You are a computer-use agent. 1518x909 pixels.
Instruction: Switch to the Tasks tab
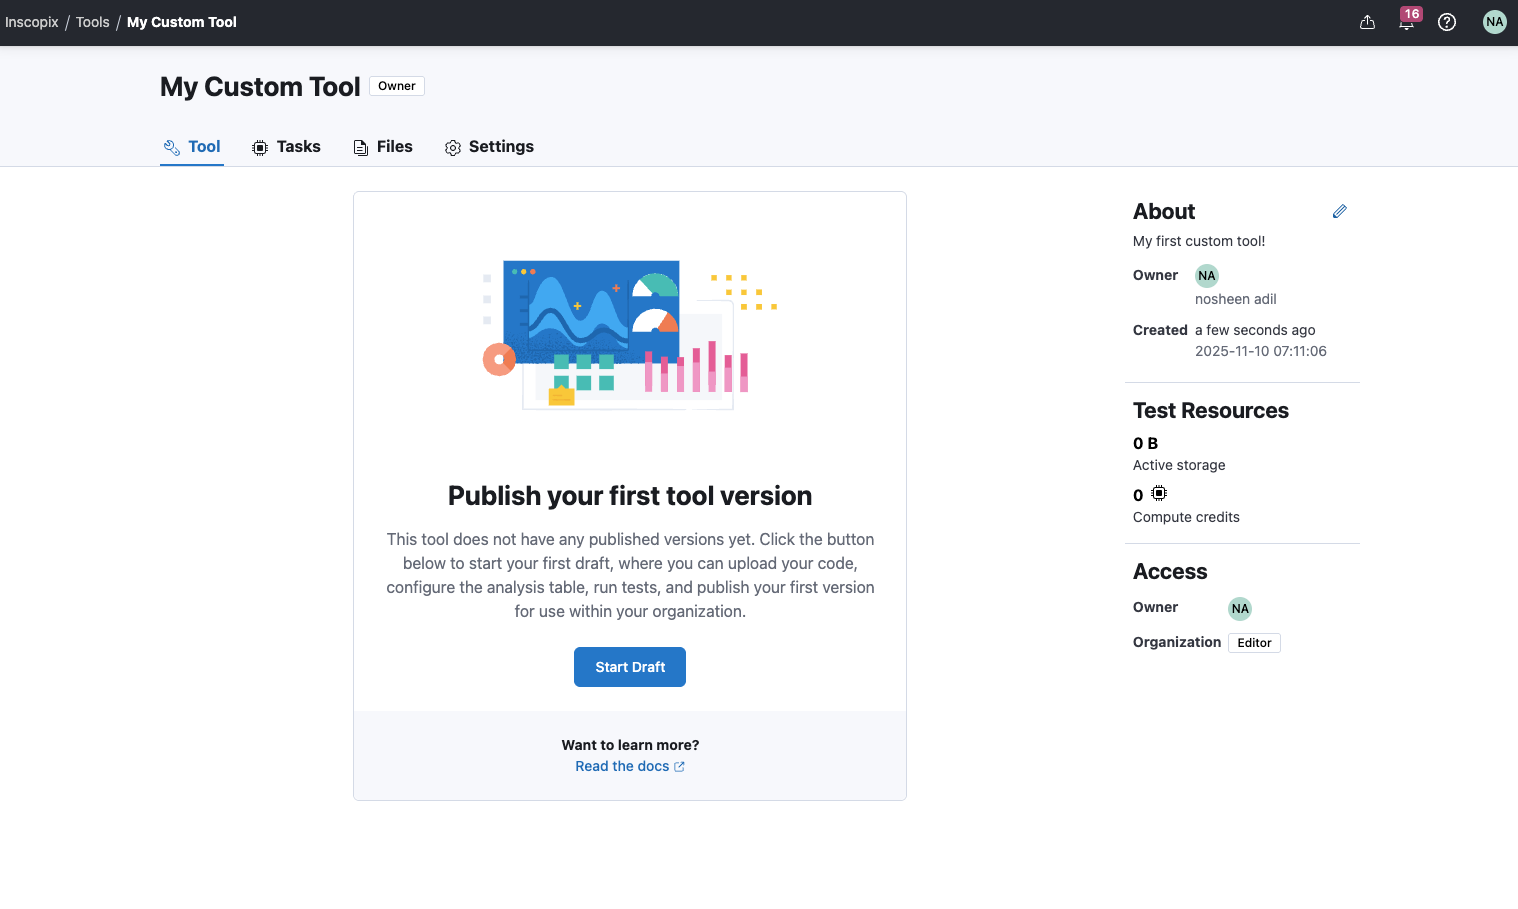click(286, 147)
